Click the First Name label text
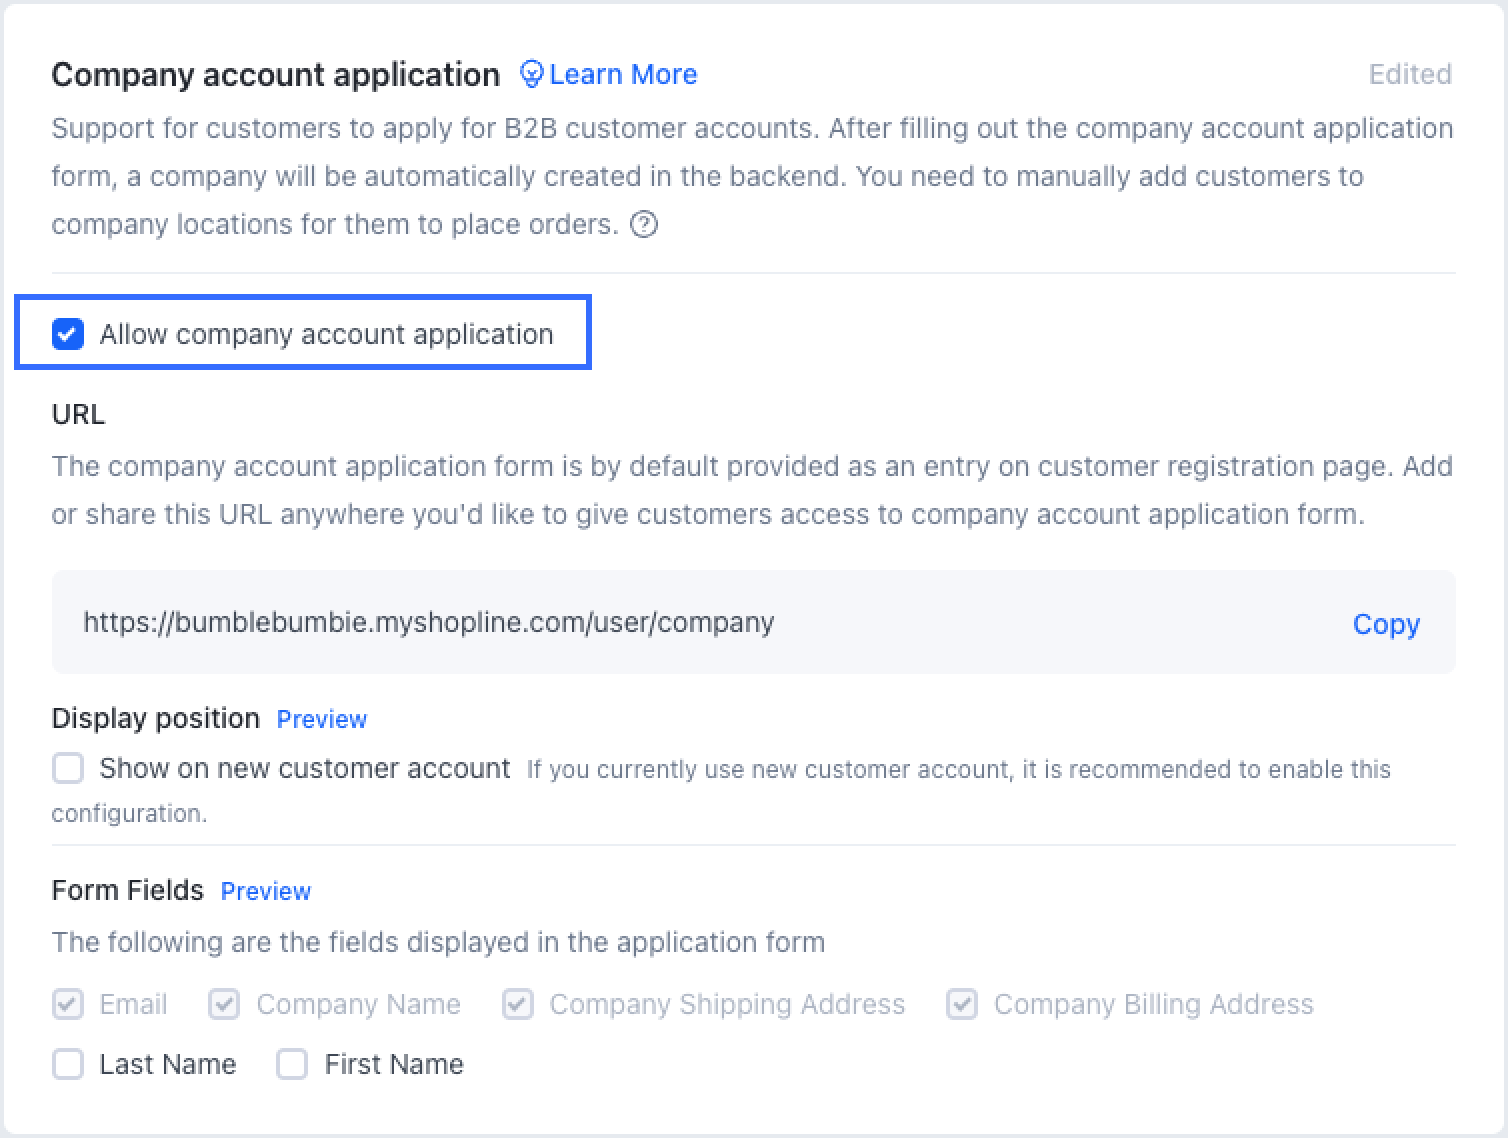Viewport: 1508px width, 1138px height. coord(392,1064)
